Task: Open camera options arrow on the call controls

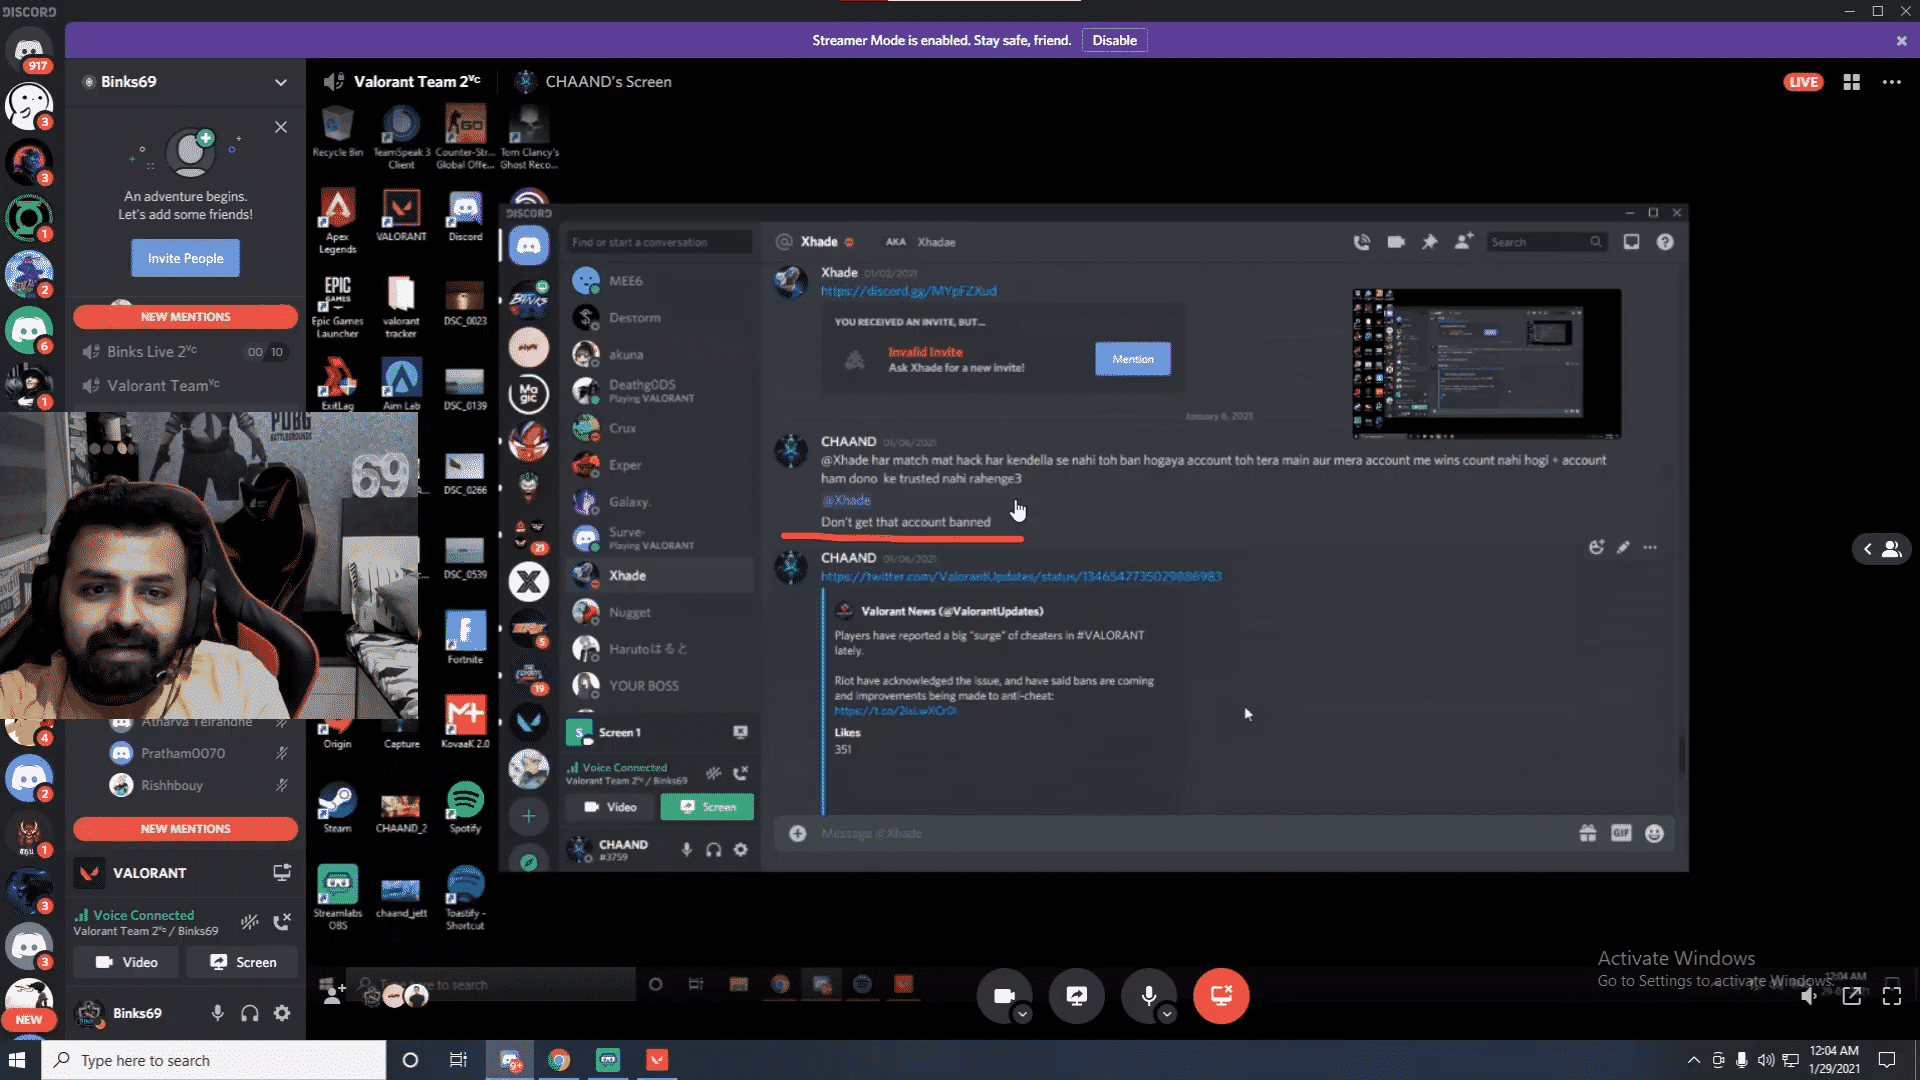Action: [1022, 1014]
